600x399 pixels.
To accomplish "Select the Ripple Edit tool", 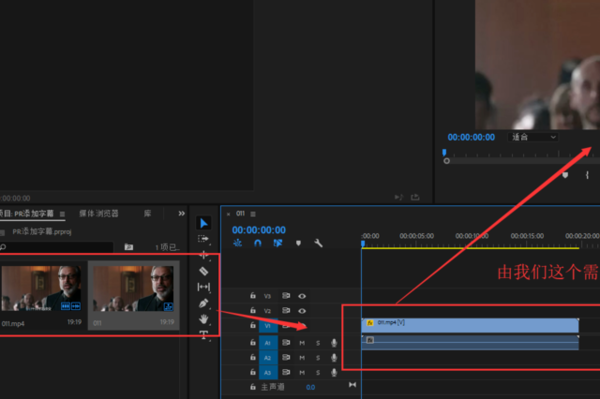I will click(204, 254).
